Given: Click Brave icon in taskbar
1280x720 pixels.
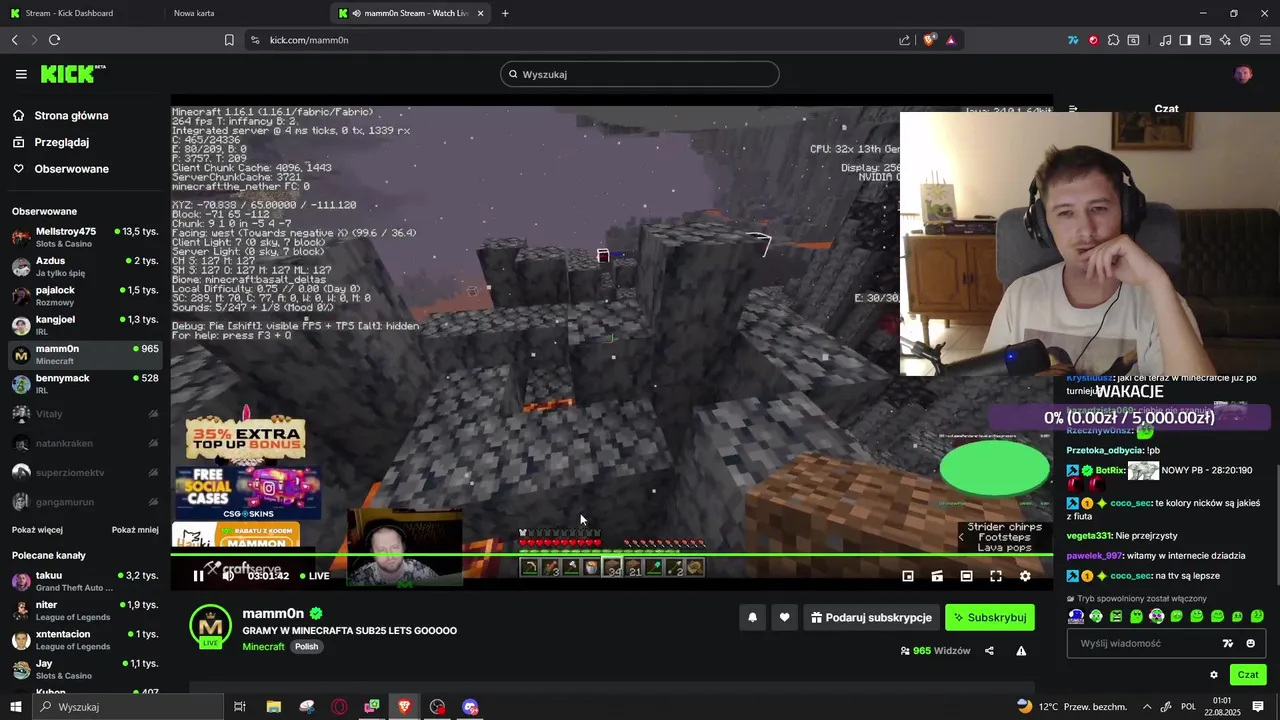Looking at the screenshot, I should pyautogui.click(x=404, y=707).
